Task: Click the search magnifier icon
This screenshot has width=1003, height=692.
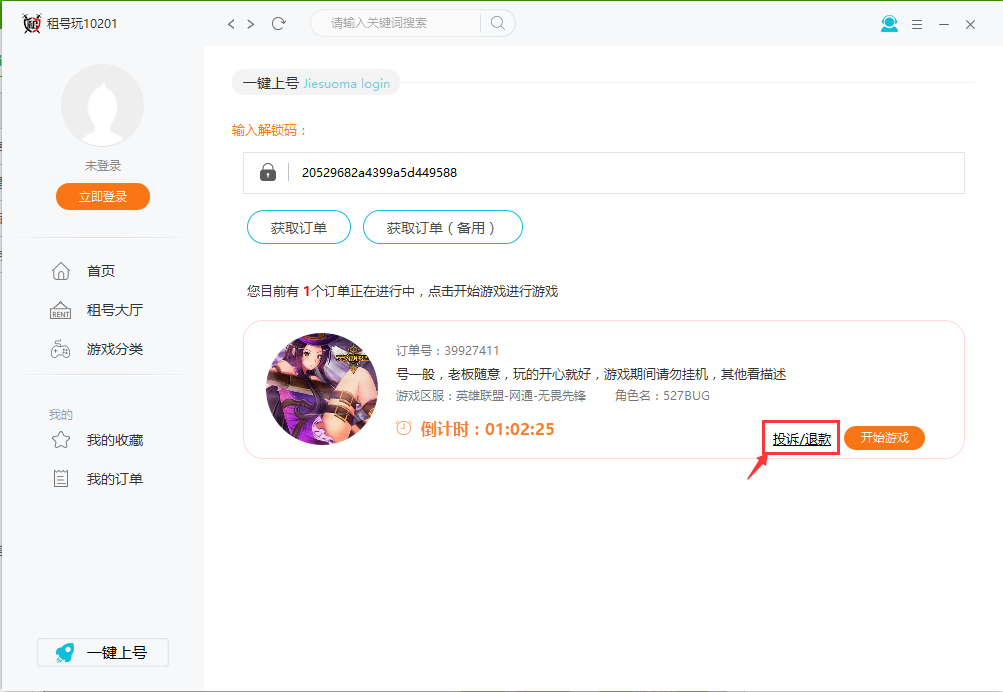Action: coord(498,23)
